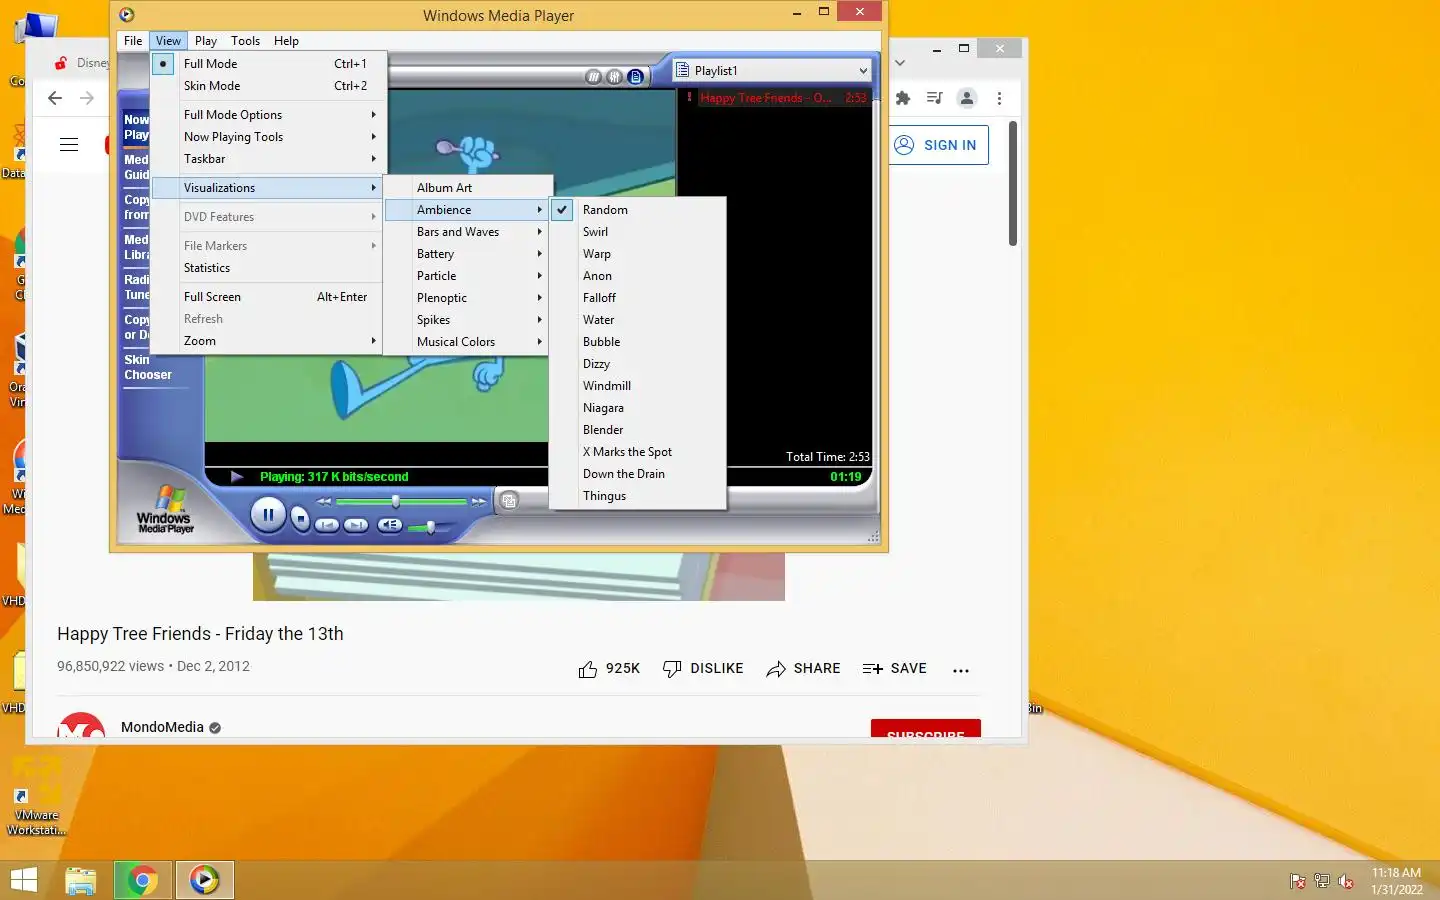Choose Full Screen menu entry
Viewport: 1440px width, 900px height.
[x=267, y=297]
